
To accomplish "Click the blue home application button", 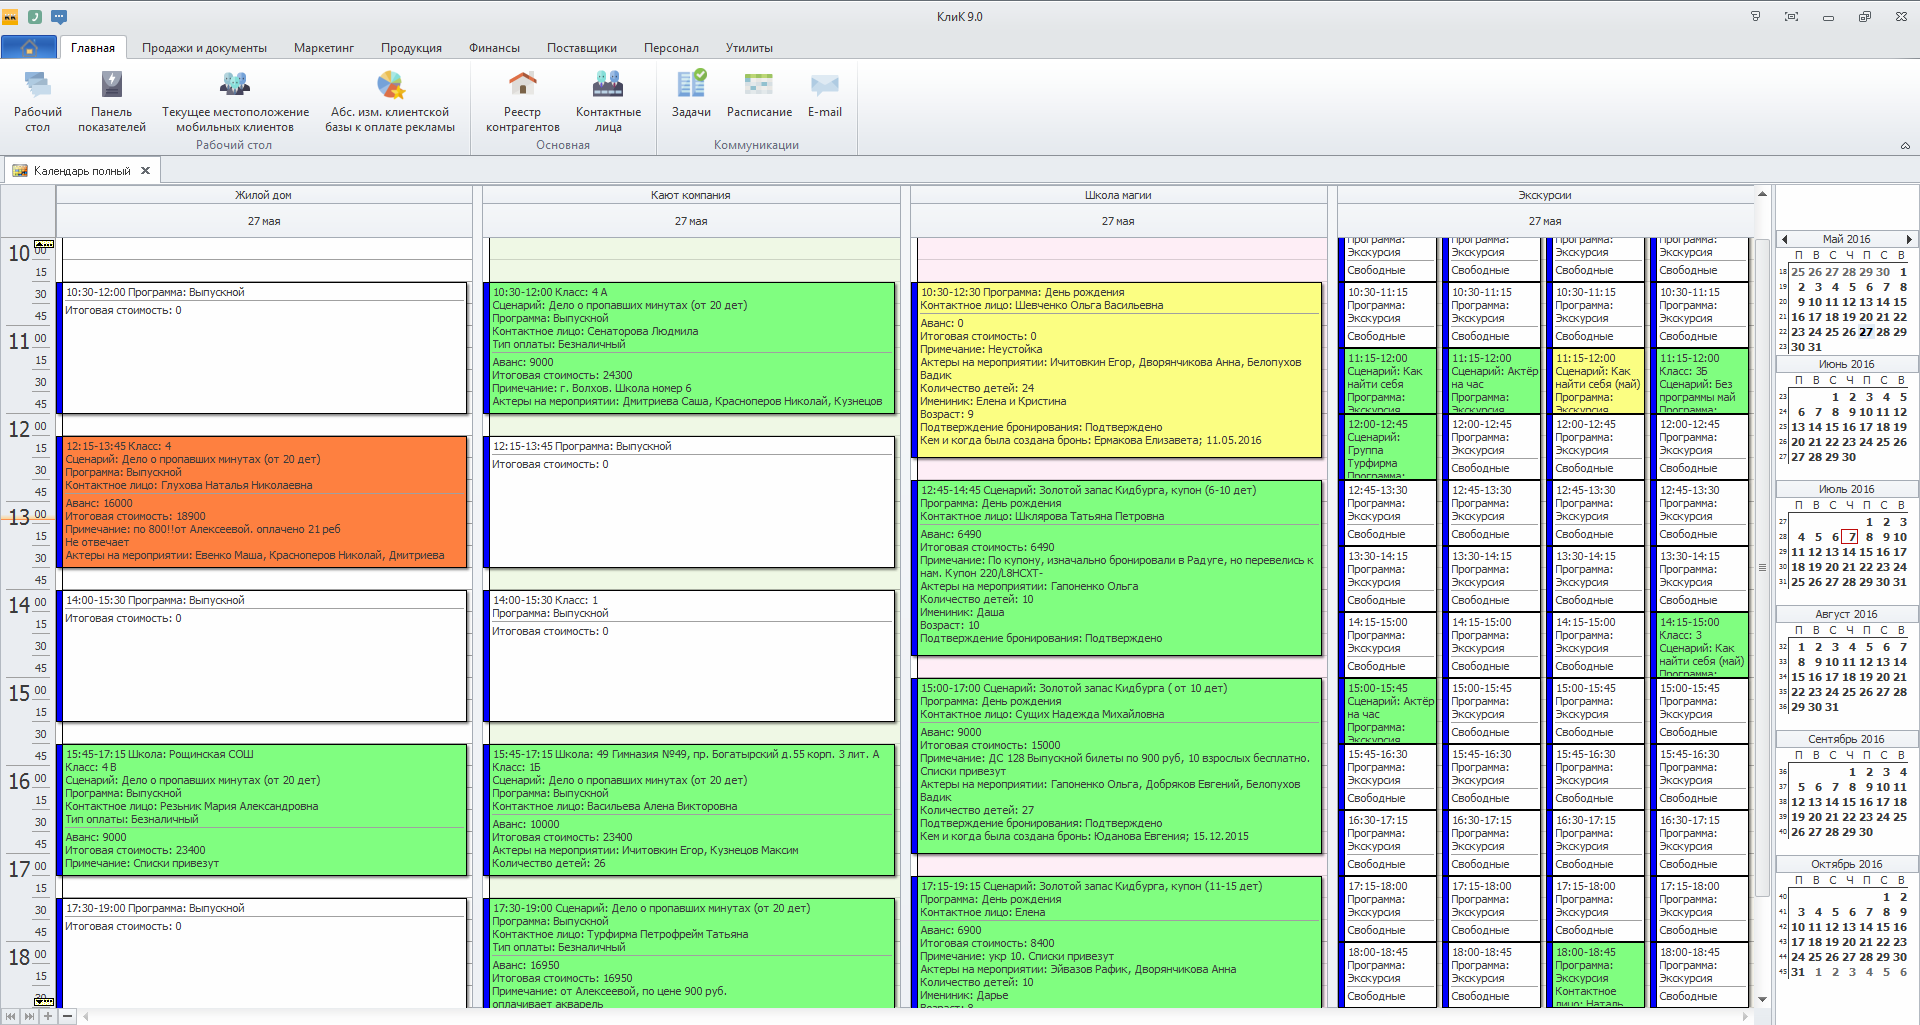I will 29,47.
